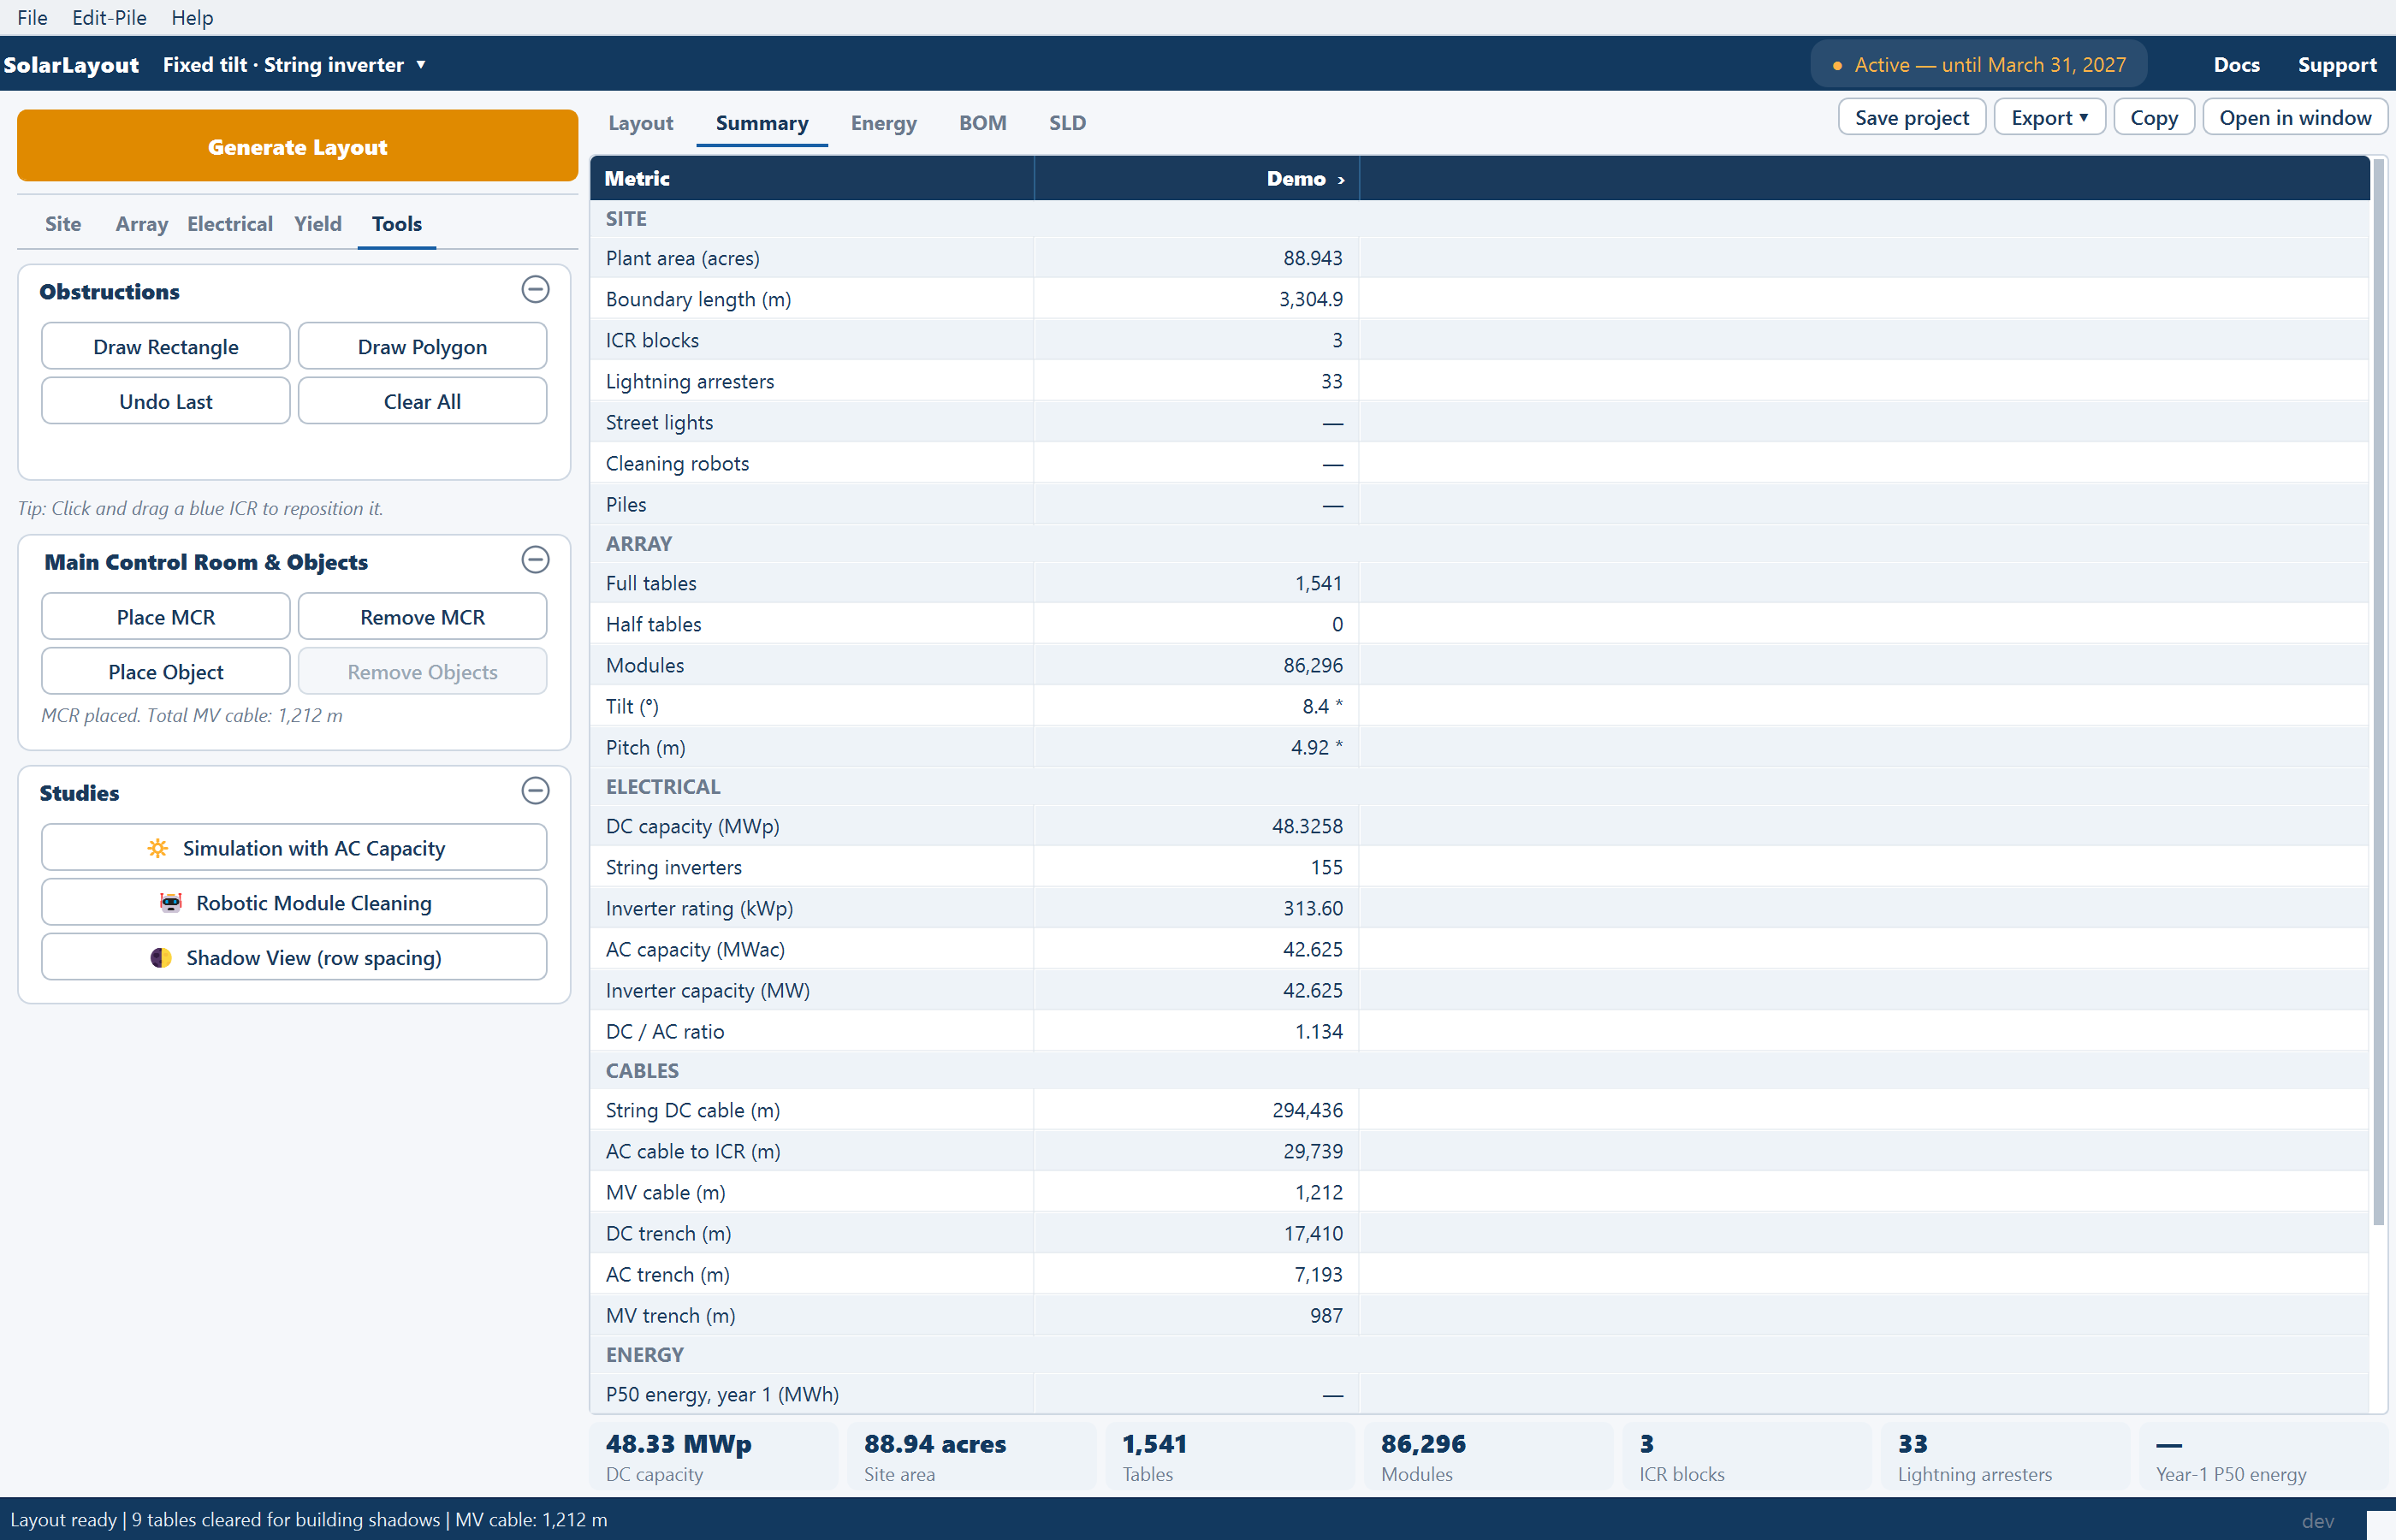Screen dimensions: 2396x1540
Task: Click the Clear All button
Action: pos(422,401)
